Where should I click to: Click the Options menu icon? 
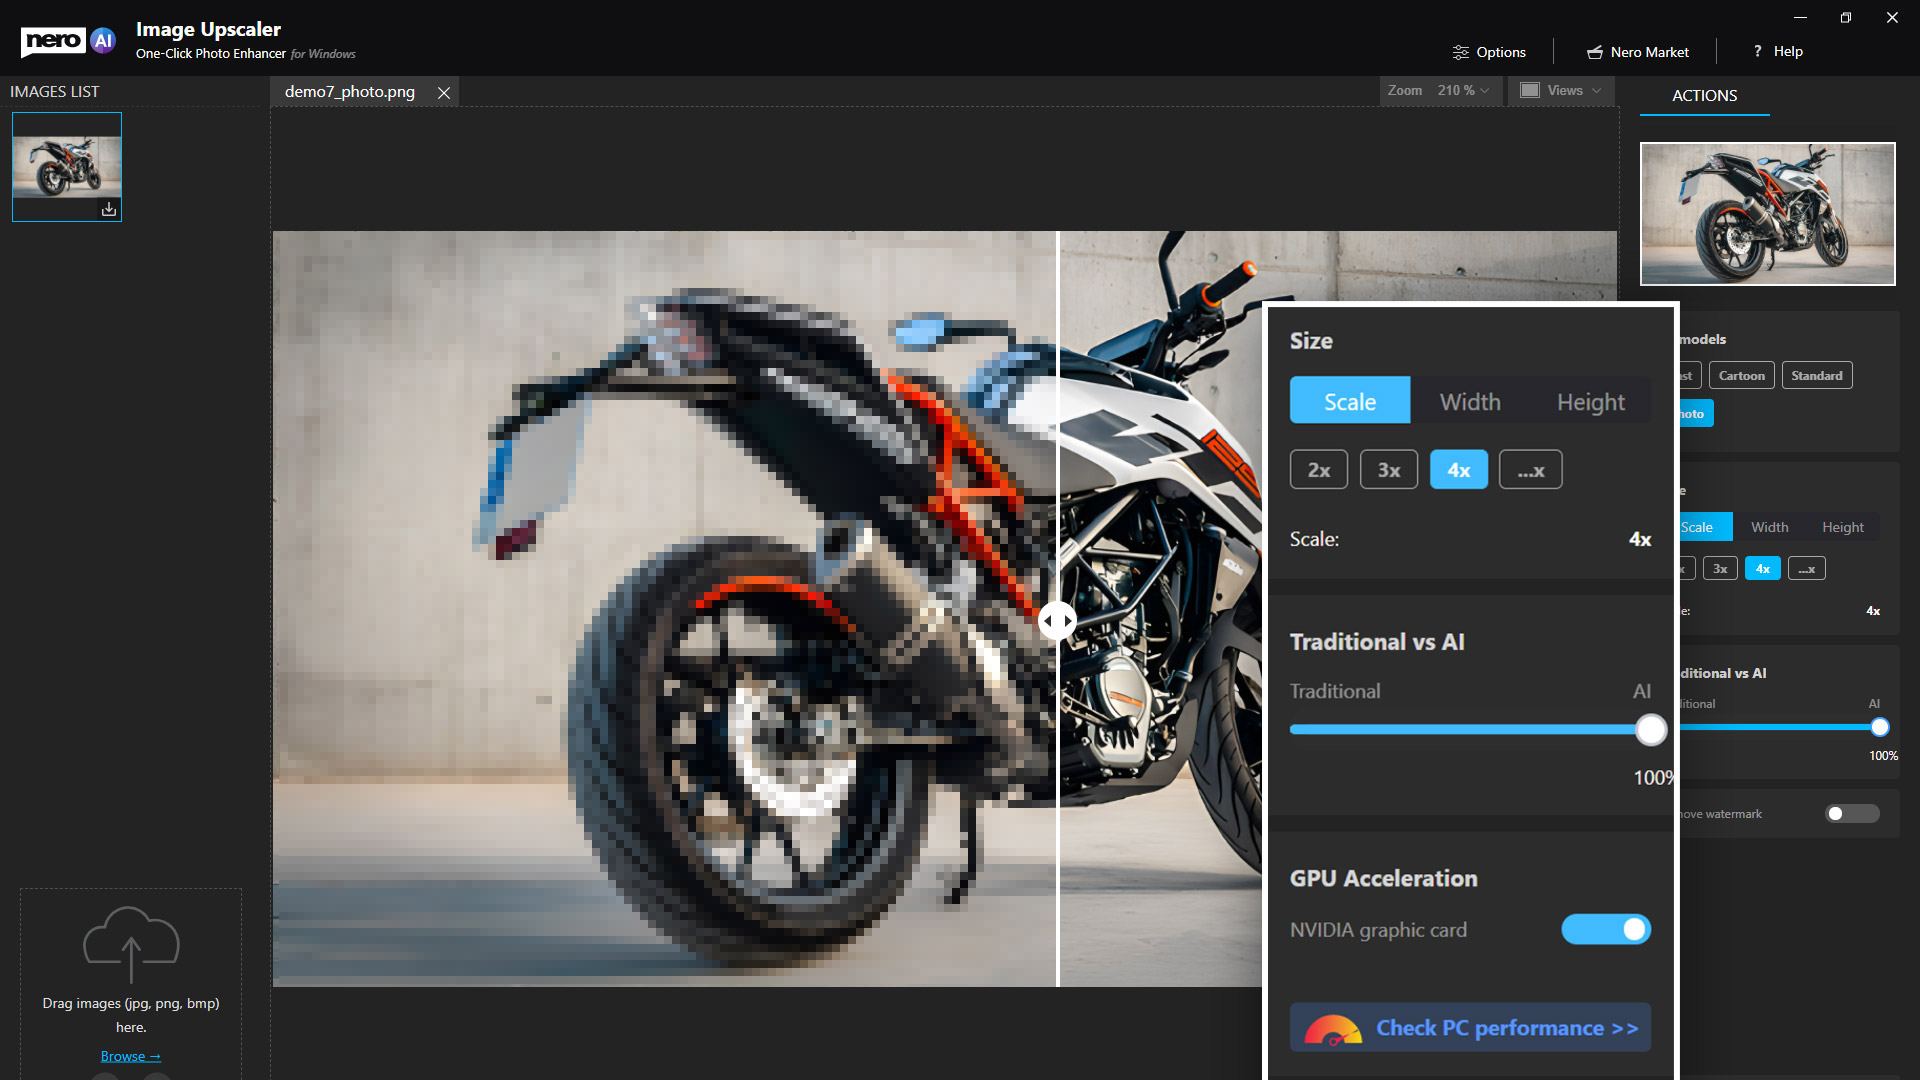coord(1461,51)
